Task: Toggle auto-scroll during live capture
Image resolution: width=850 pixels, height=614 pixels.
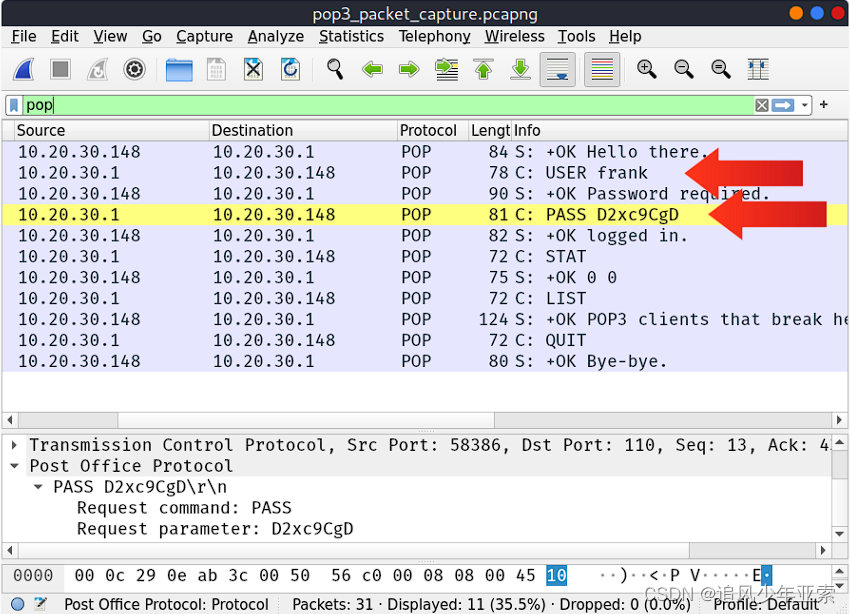Action: [x=558, y=69]
